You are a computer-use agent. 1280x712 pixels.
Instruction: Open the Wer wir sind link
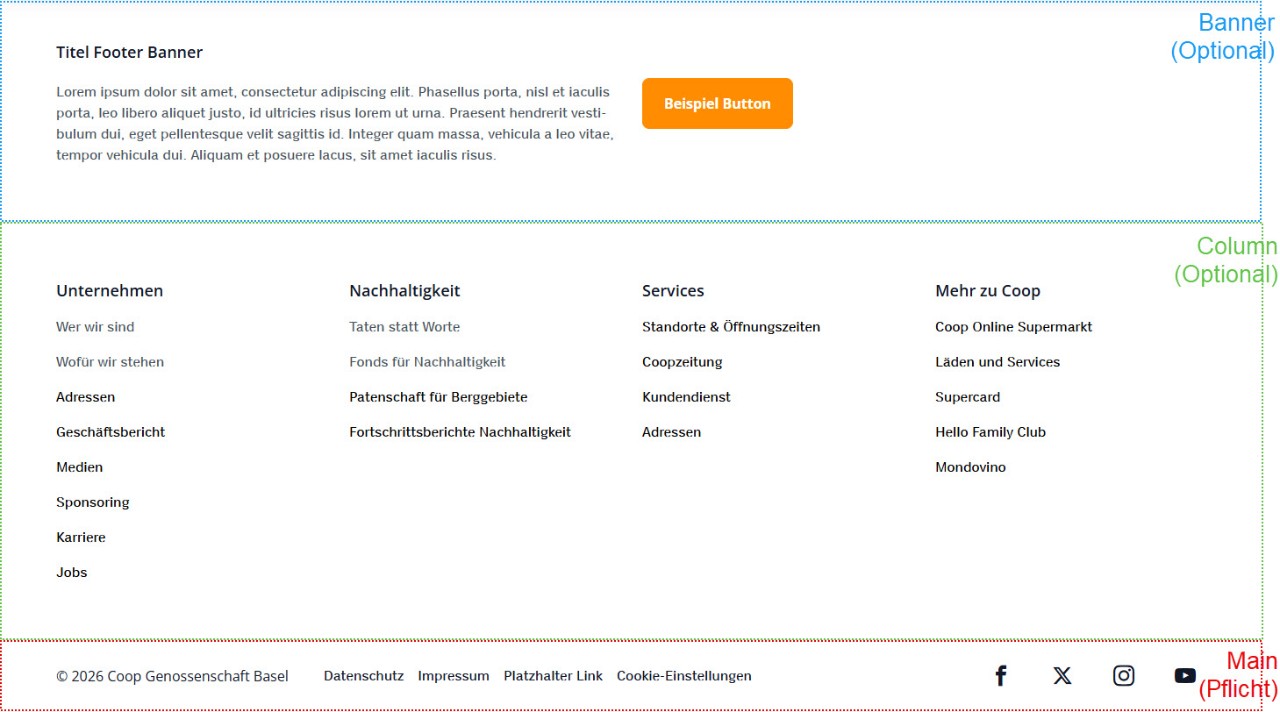(95, 327)
